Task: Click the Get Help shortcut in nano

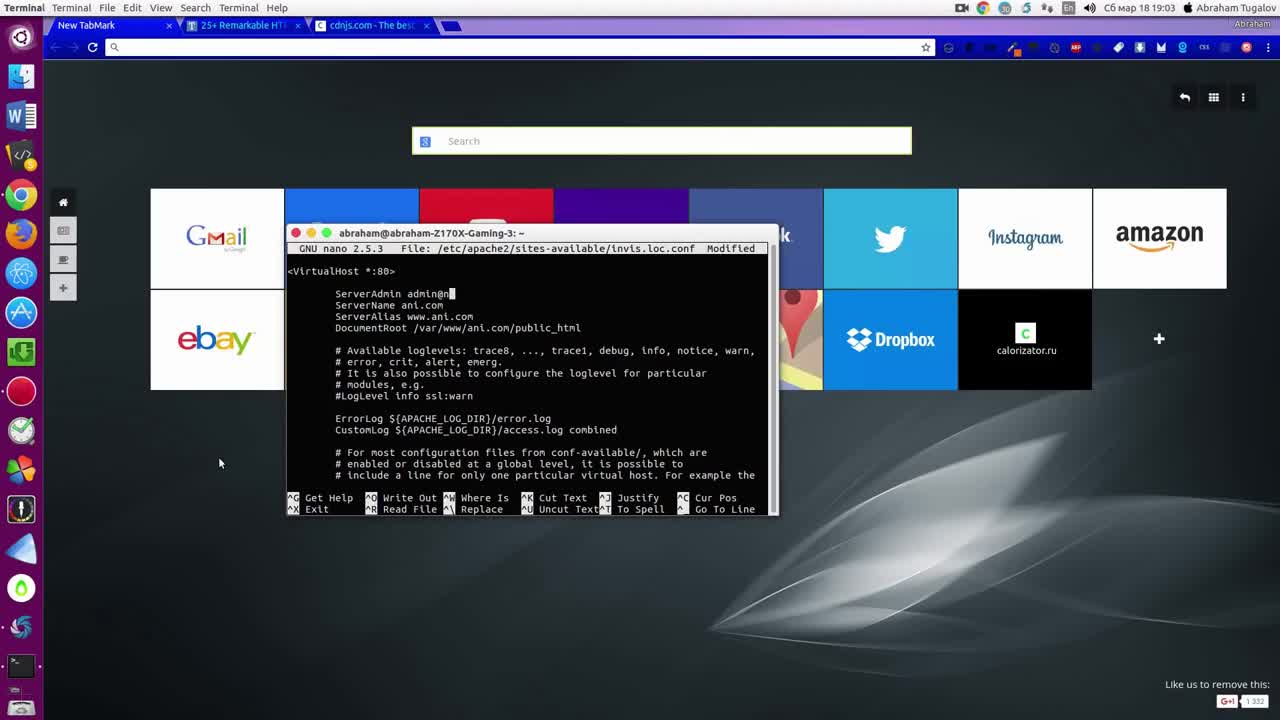Action: (x=320, y=498)
